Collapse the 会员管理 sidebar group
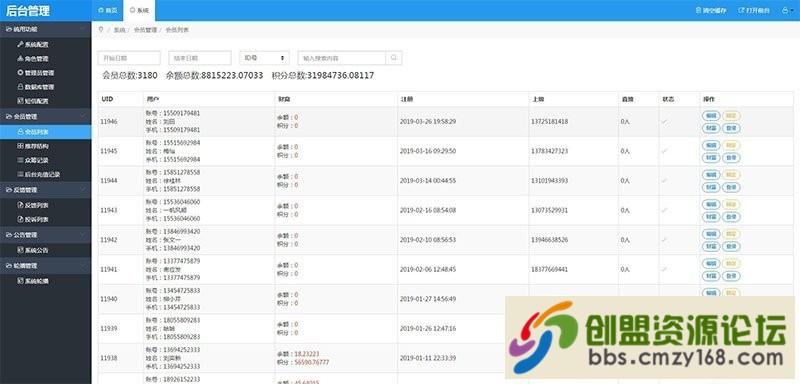Image resolution: width=800 pixels, height=384 pixels. [45, 117]
